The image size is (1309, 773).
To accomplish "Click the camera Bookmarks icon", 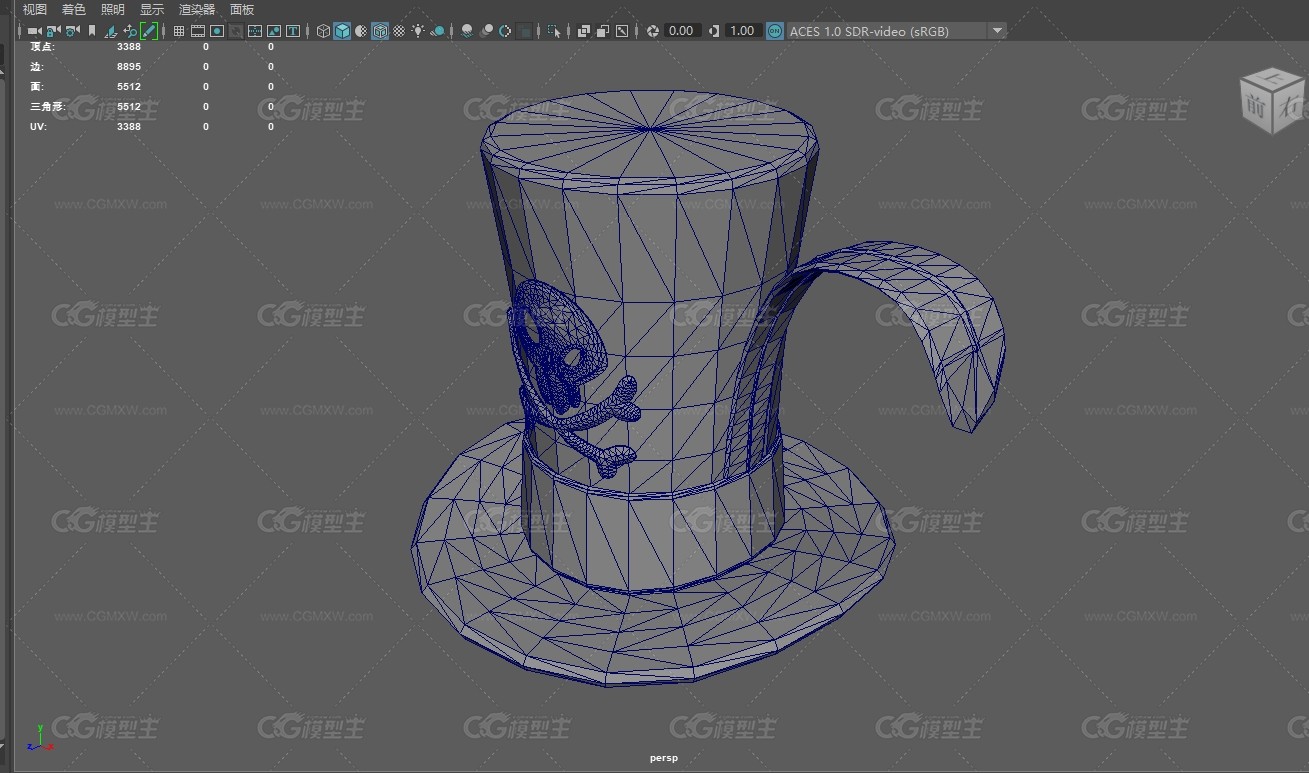I will click(x=92, y=31).
